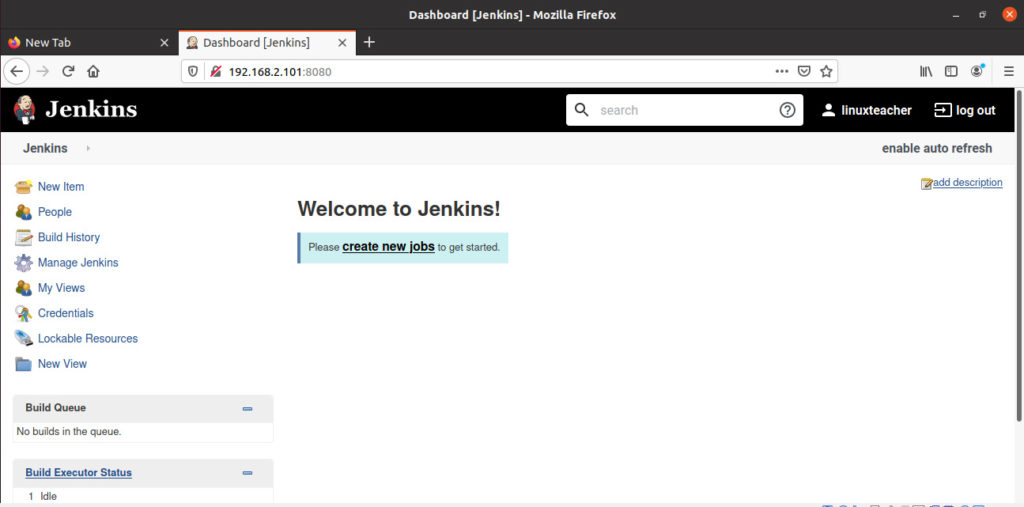The width and height of the screenshot is (1024, 507).
Task: Open the Firefox account icon
Action: [977, 71]
